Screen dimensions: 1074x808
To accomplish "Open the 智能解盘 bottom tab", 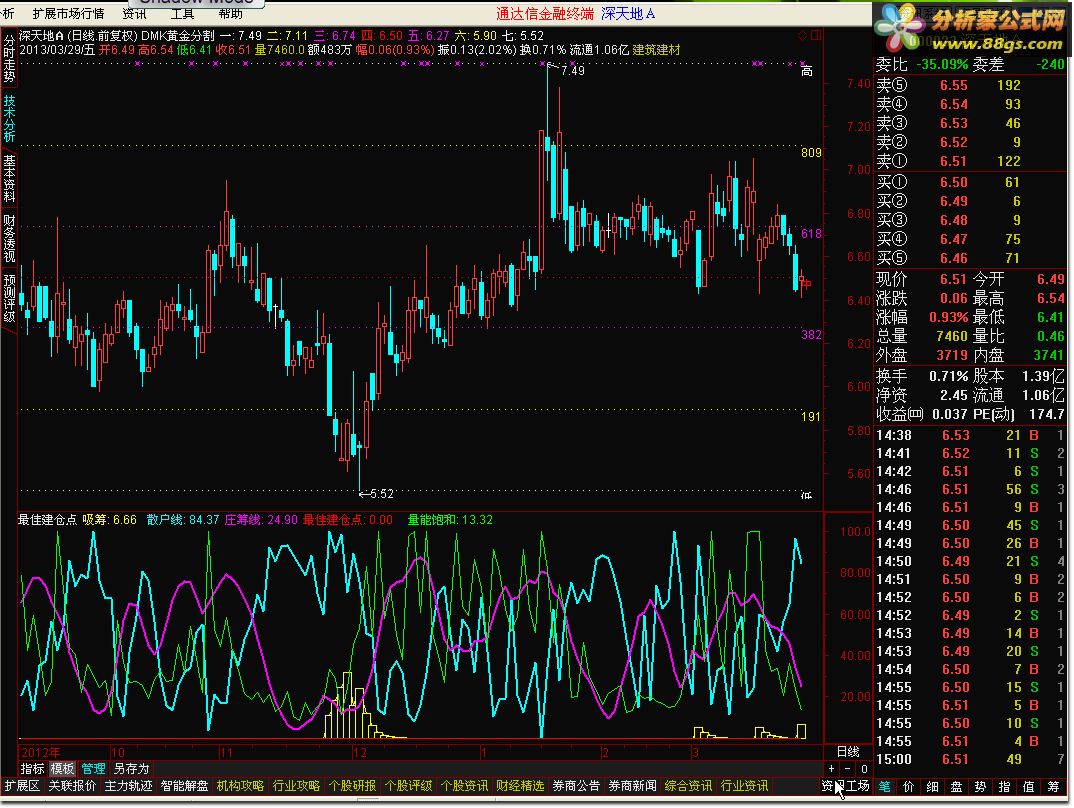I will coord(184,786).
